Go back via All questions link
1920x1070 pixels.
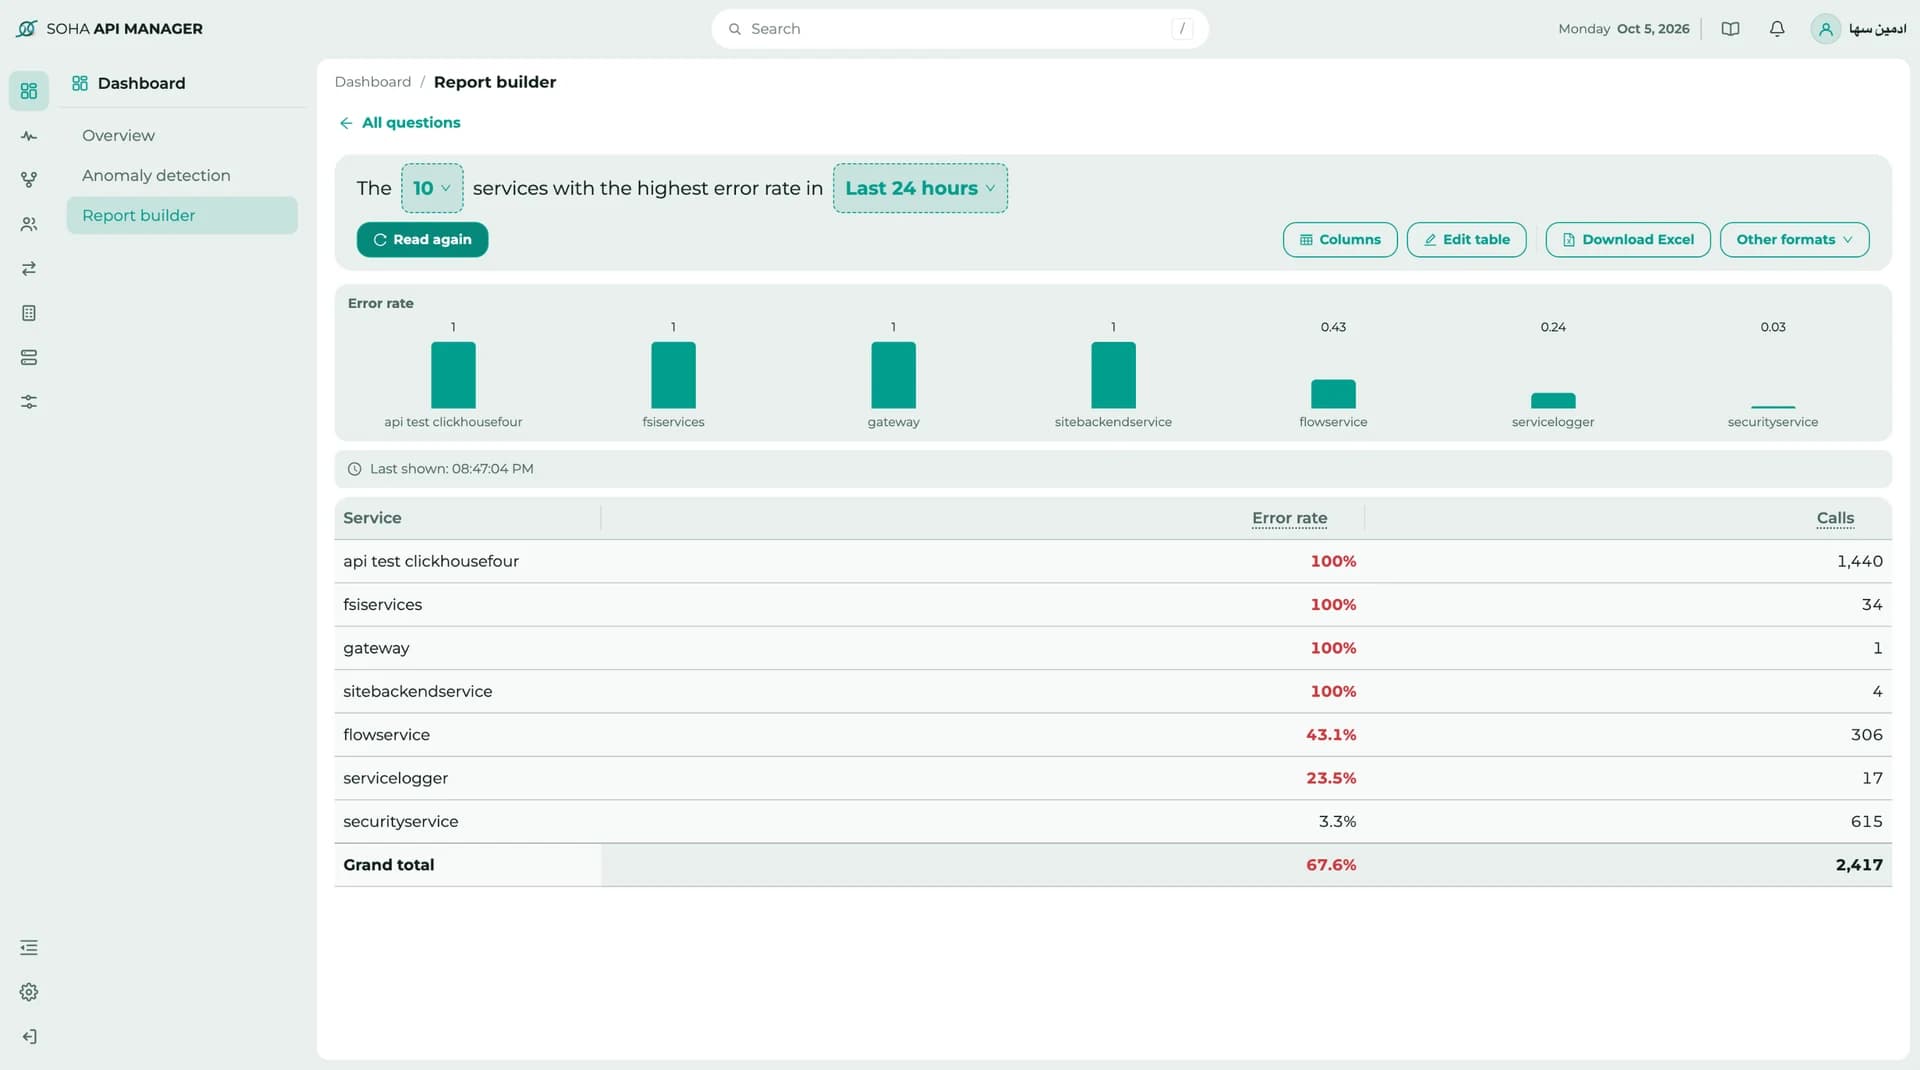(x=400, y=123)
